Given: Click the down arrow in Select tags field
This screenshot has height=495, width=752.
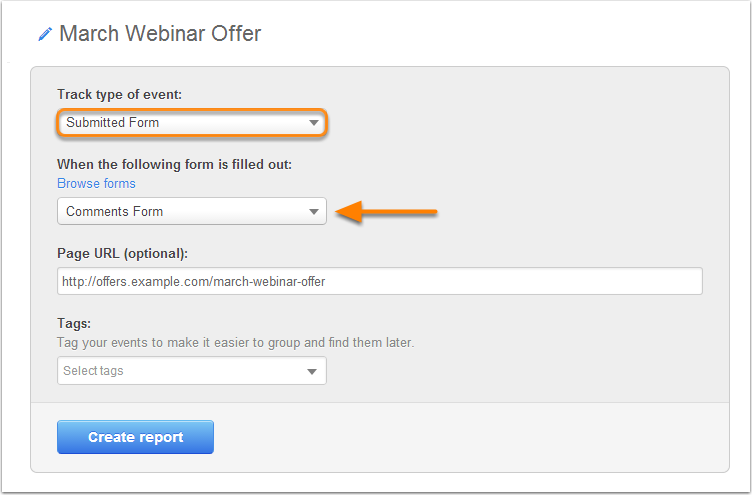Looking at the screenshot, I should [312, 371].
